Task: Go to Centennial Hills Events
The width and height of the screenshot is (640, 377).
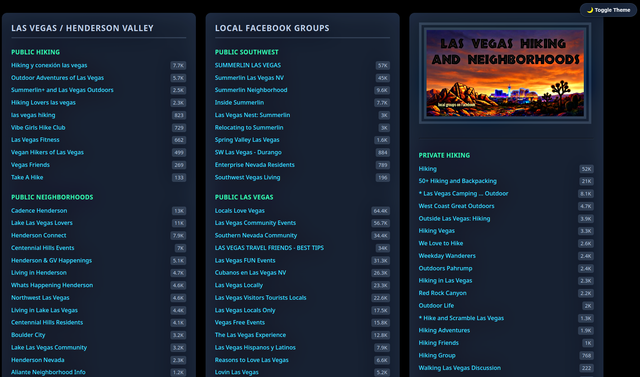Action: point(42,248)
